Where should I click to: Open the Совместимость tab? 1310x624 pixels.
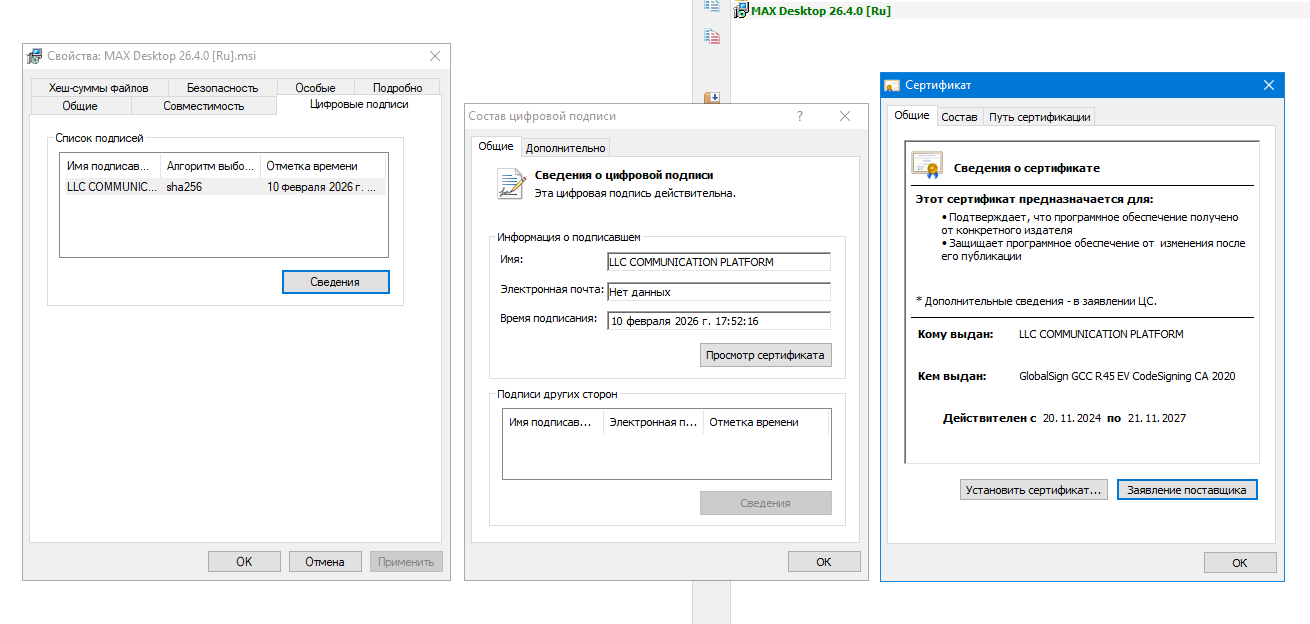coord(204,105)
